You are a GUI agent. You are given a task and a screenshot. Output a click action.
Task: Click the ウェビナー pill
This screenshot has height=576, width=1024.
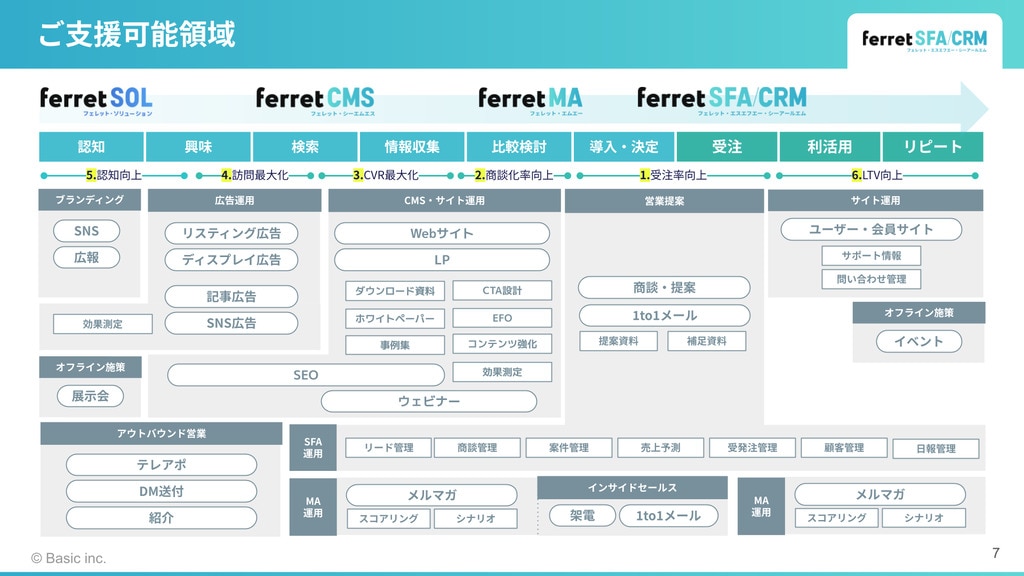pos(428,401)
